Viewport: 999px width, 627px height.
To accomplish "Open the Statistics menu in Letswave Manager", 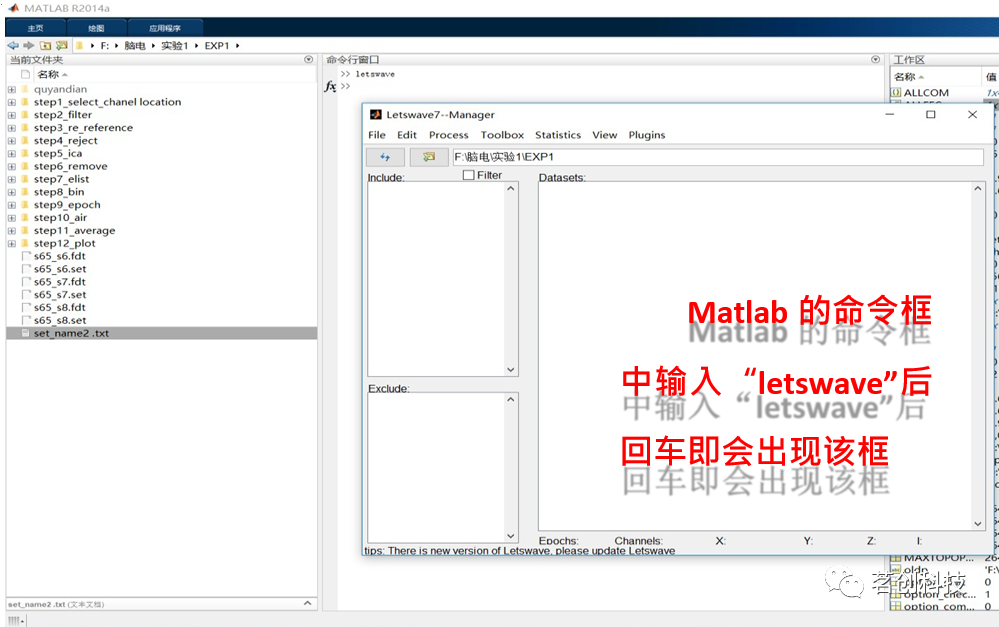I will [557, 134].
